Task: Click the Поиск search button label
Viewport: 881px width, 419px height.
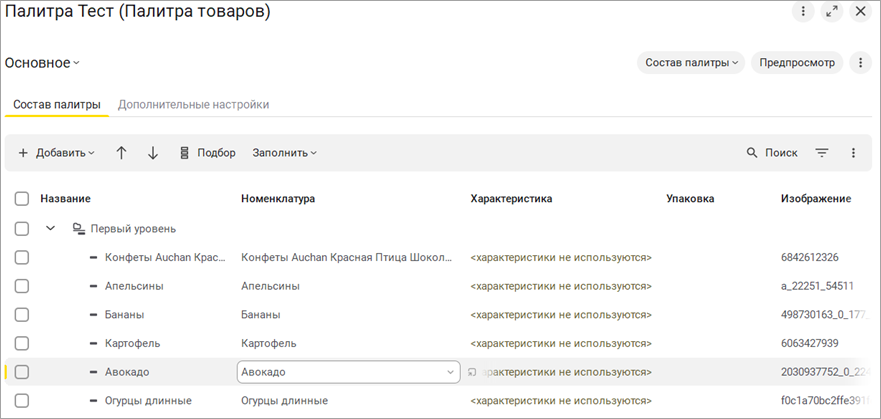Action: coord(781,153)
